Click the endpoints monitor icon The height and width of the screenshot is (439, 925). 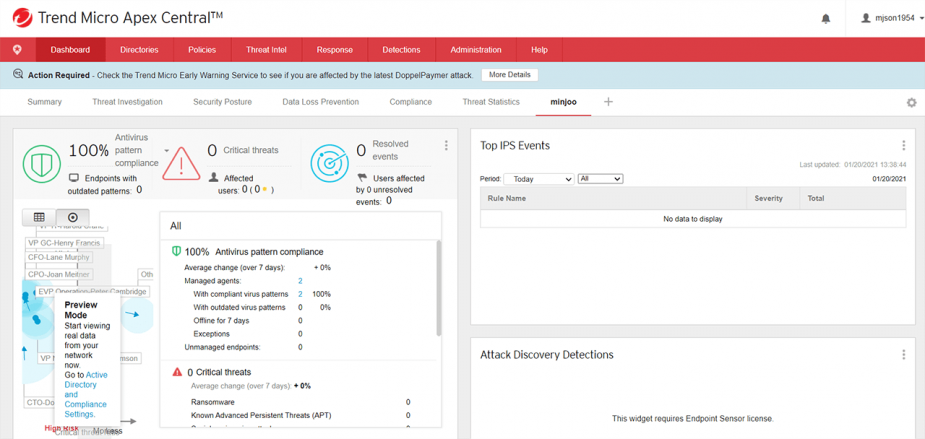pyautogui.click(x=74, y=178)
